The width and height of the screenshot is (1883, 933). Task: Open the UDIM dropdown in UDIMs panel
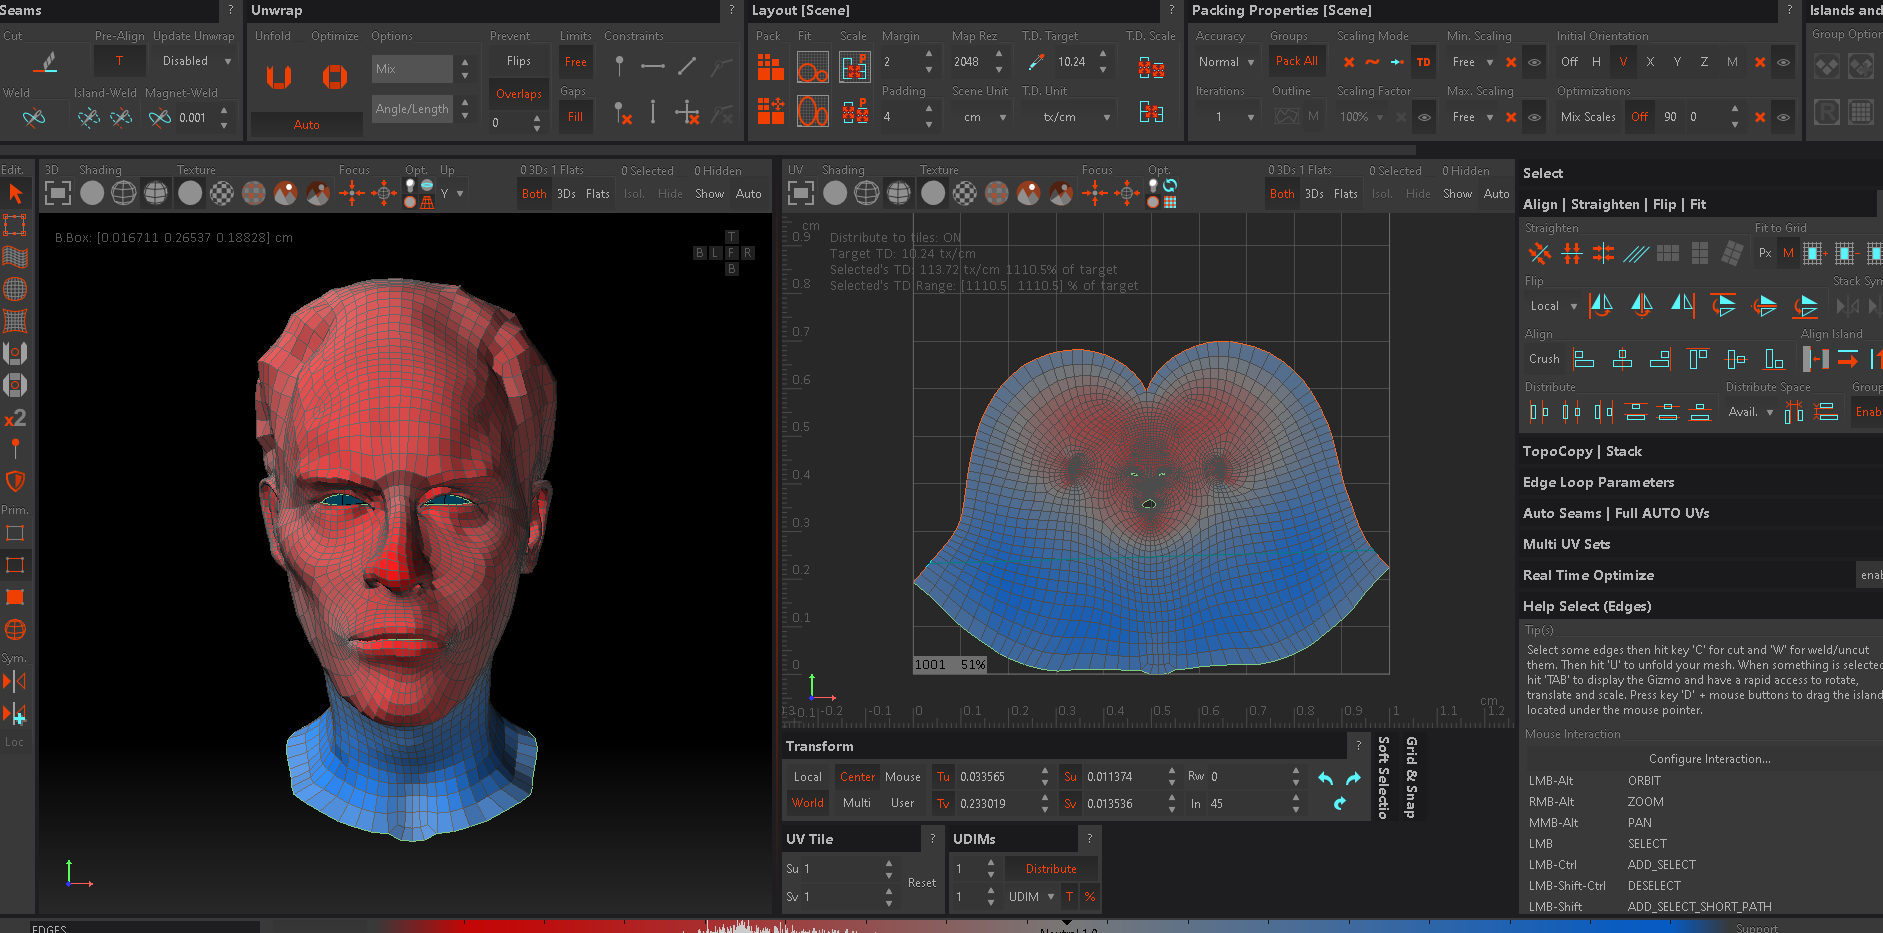pos(1030,897)
